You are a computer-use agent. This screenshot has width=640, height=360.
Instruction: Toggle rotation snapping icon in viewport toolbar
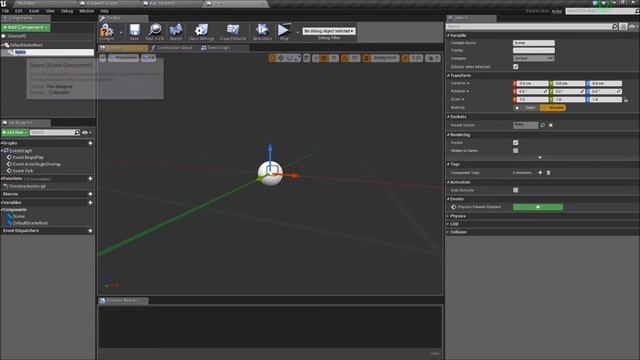[345, 58]
